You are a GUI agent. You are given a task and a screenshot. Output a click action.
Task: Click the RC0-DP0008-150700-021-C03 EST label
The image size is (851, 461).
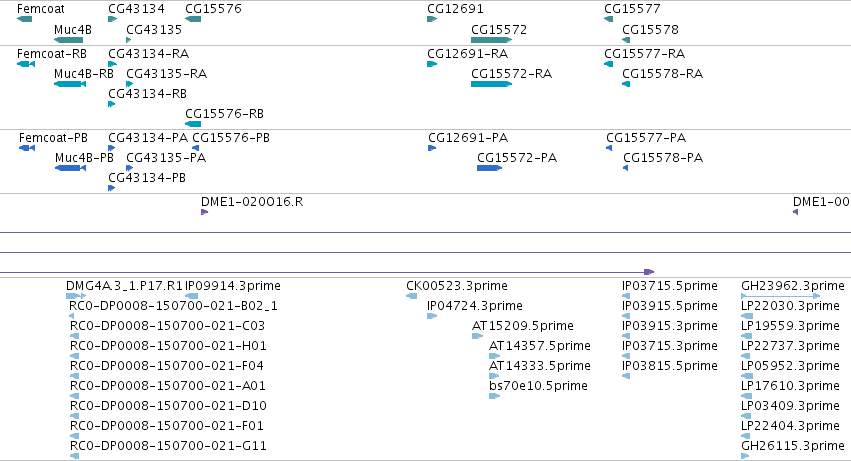click(168, 326)
